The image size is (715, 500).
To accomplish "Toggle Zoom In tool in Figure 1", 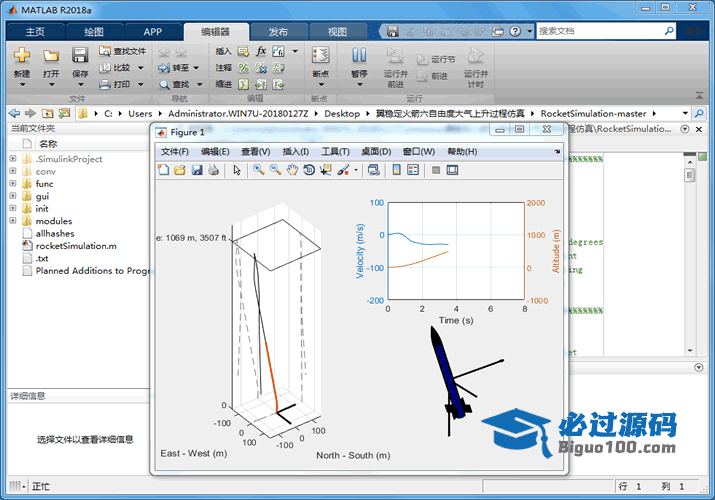I will tap(259, 170).
